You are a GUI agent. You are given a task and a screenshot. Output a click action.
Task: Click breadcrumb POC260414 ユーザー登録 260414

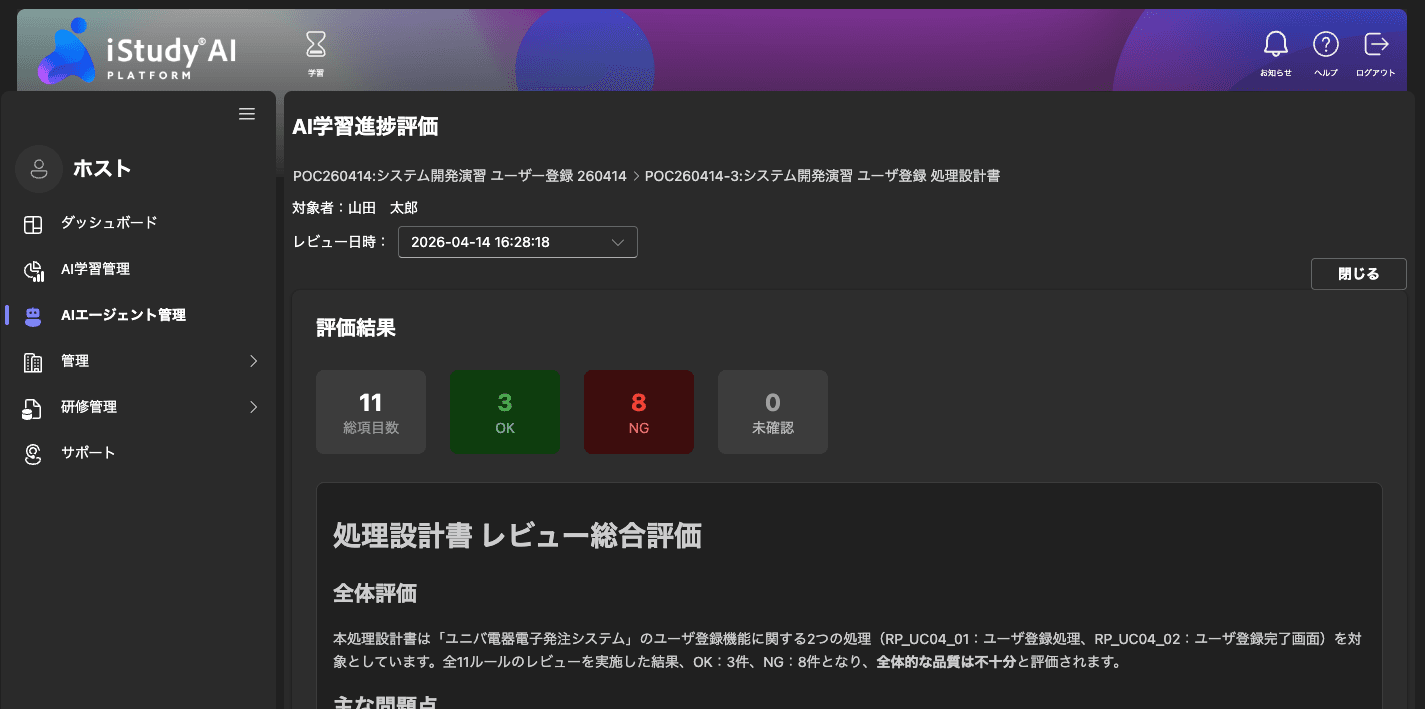[x=460, y=176]
